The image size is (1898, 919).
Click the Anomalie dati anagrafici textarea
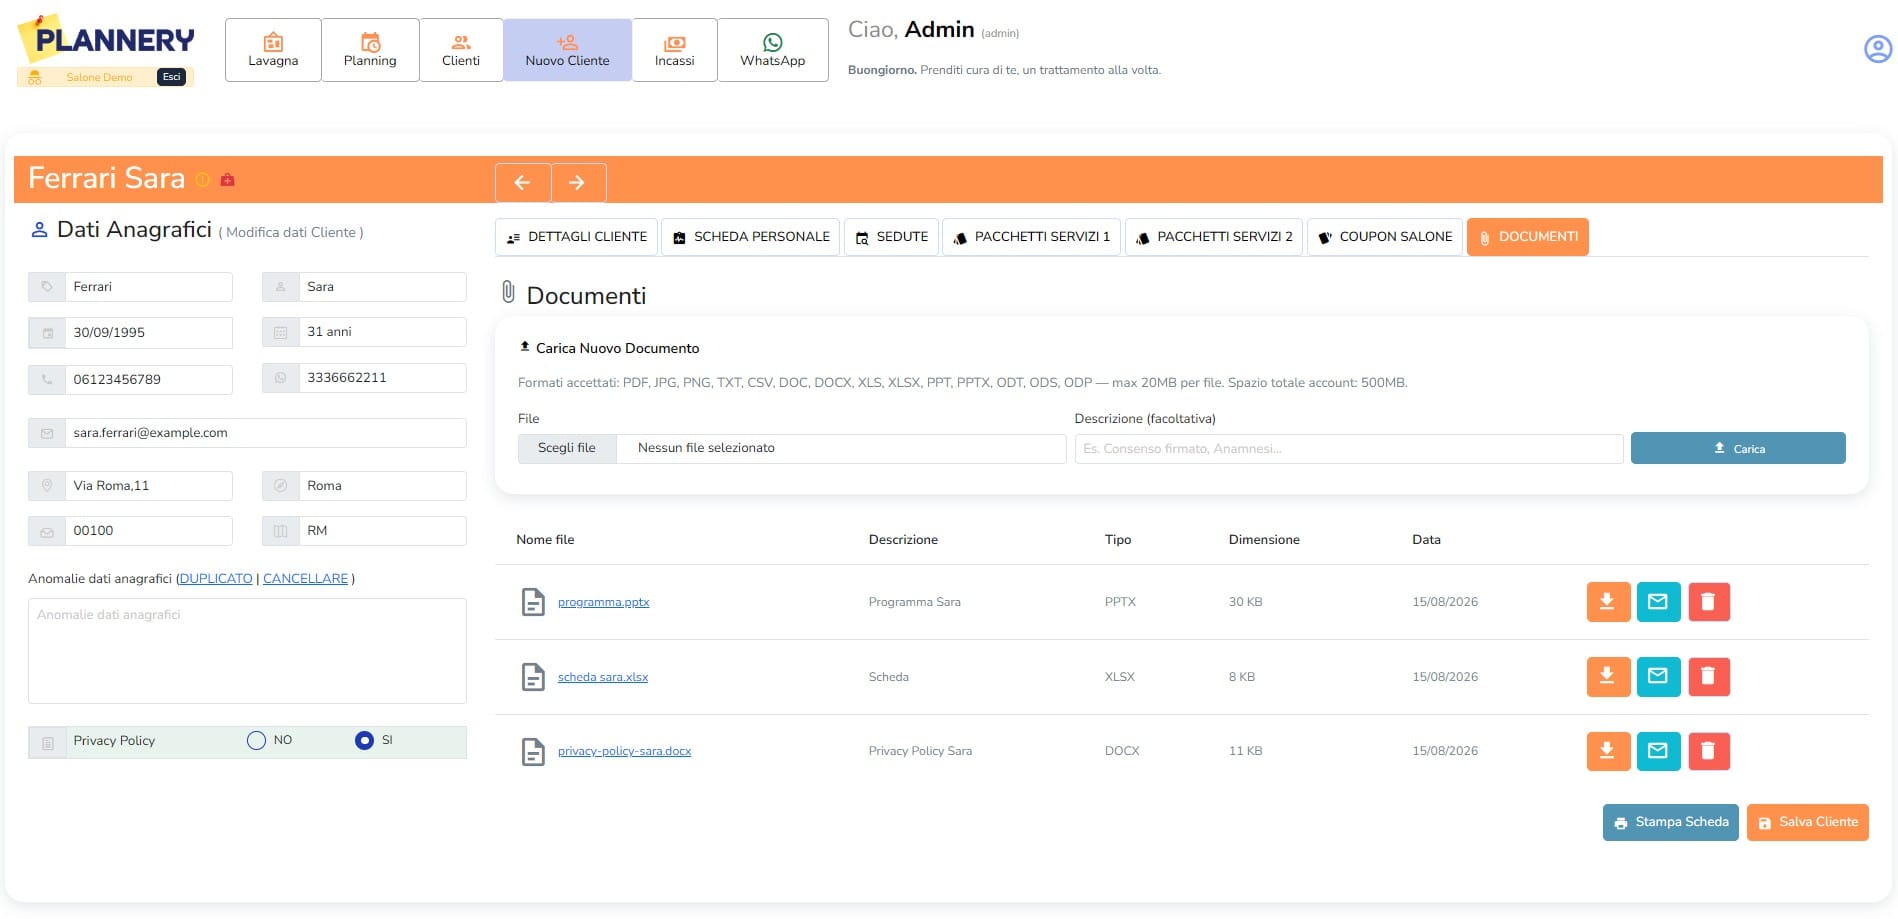coord(247,651)
